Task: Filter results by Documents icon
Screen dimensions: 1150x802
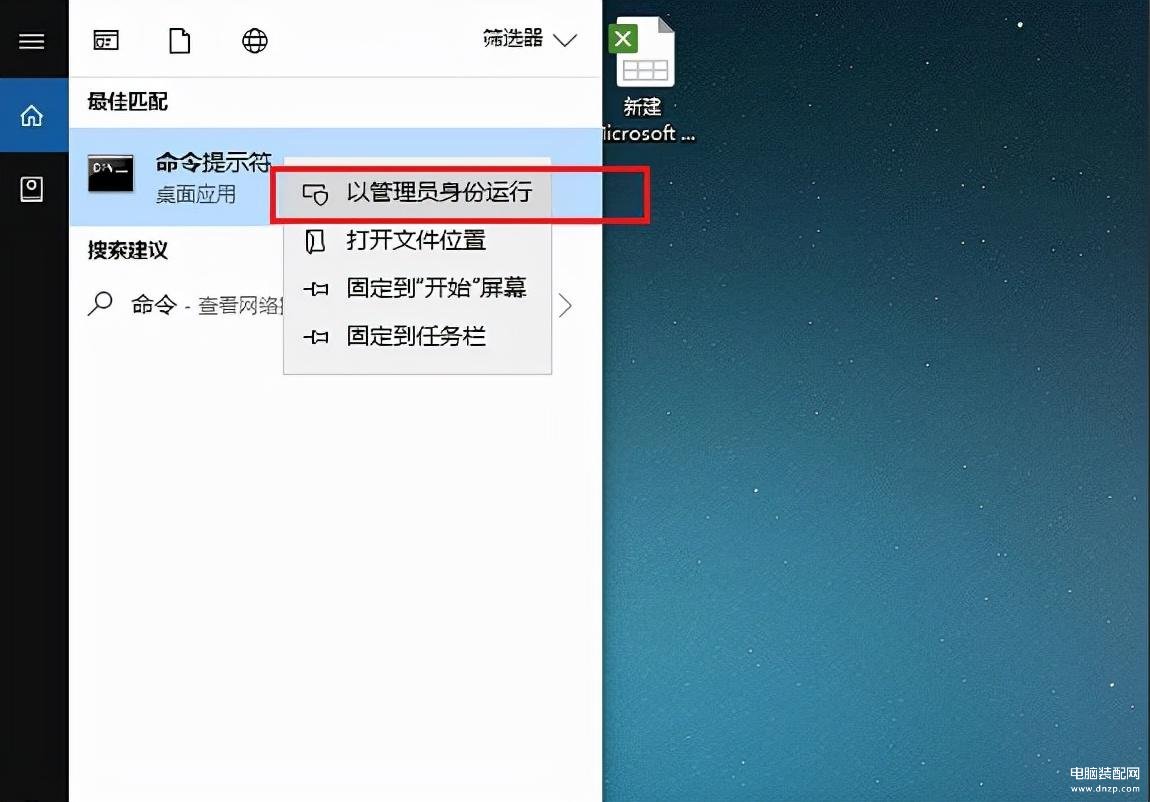Action: (180, 40)
